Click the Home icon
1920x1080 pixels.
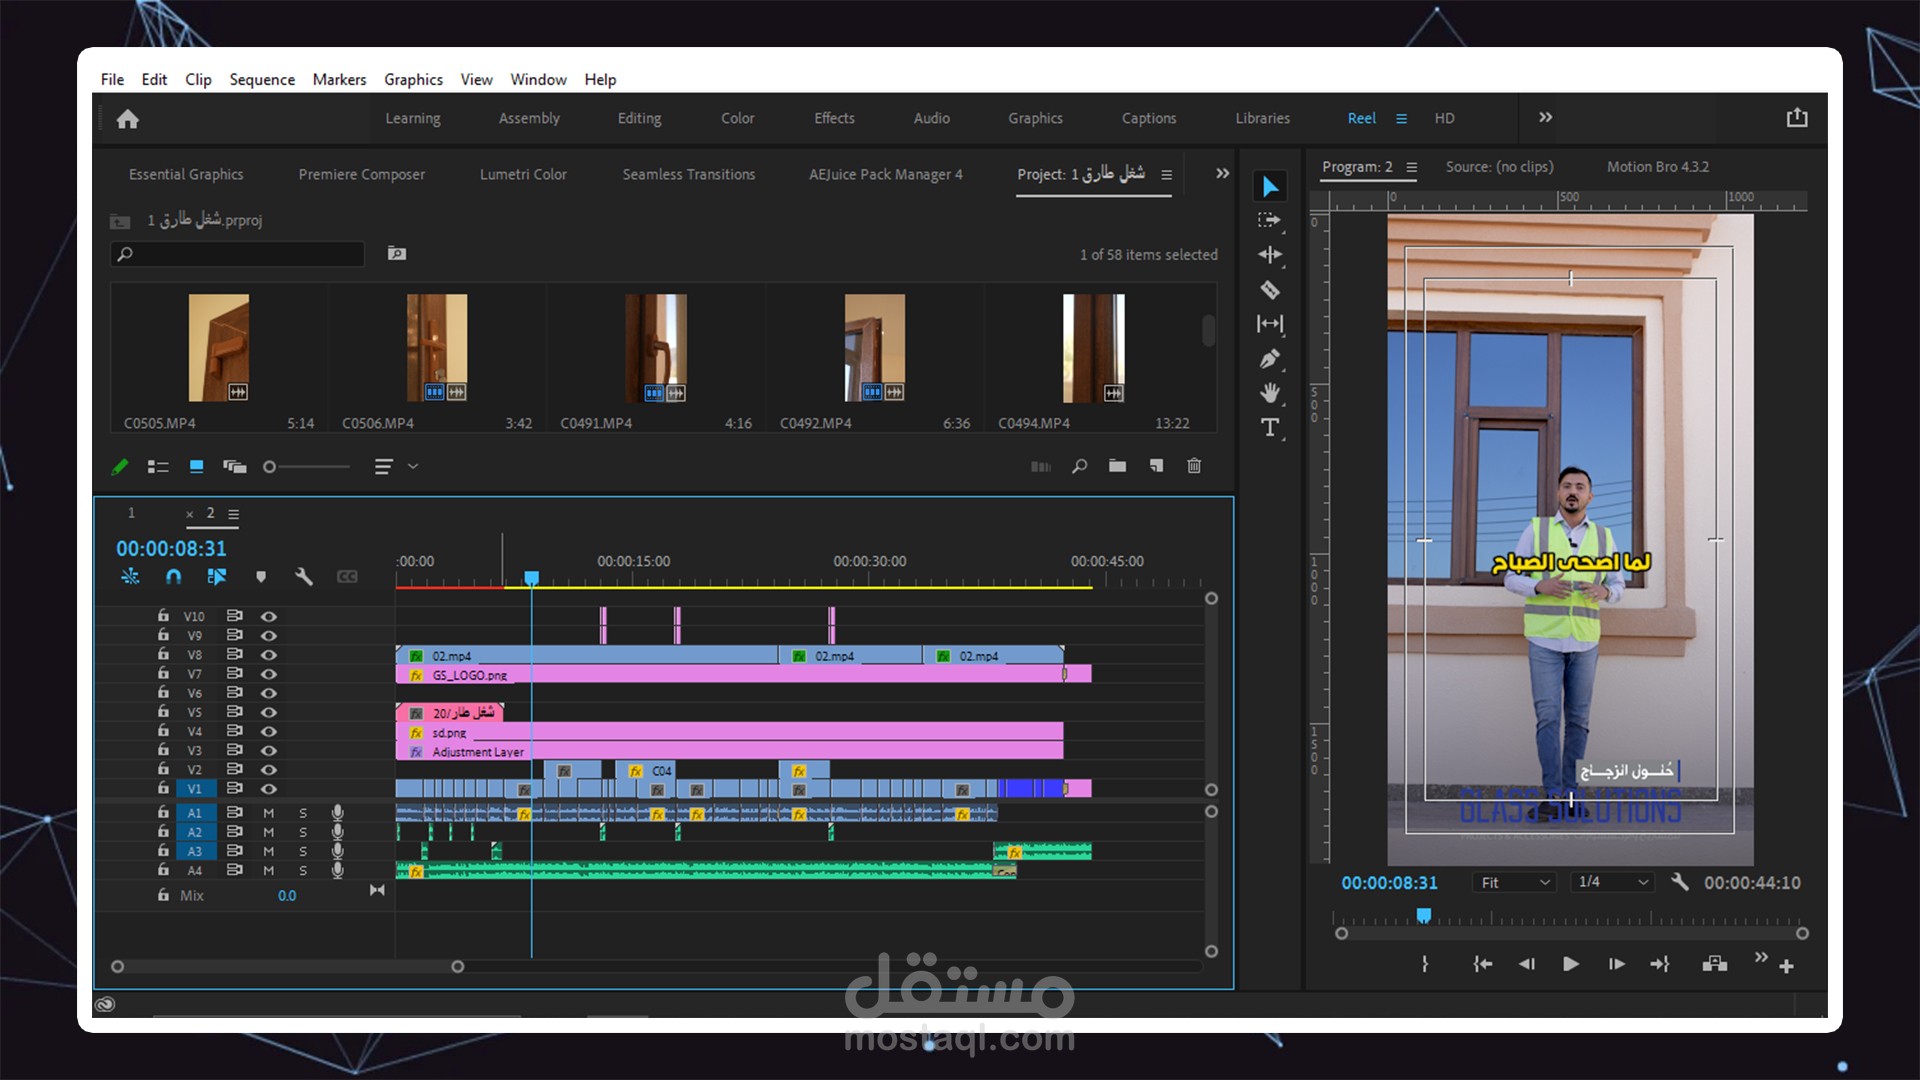point(127,119)
